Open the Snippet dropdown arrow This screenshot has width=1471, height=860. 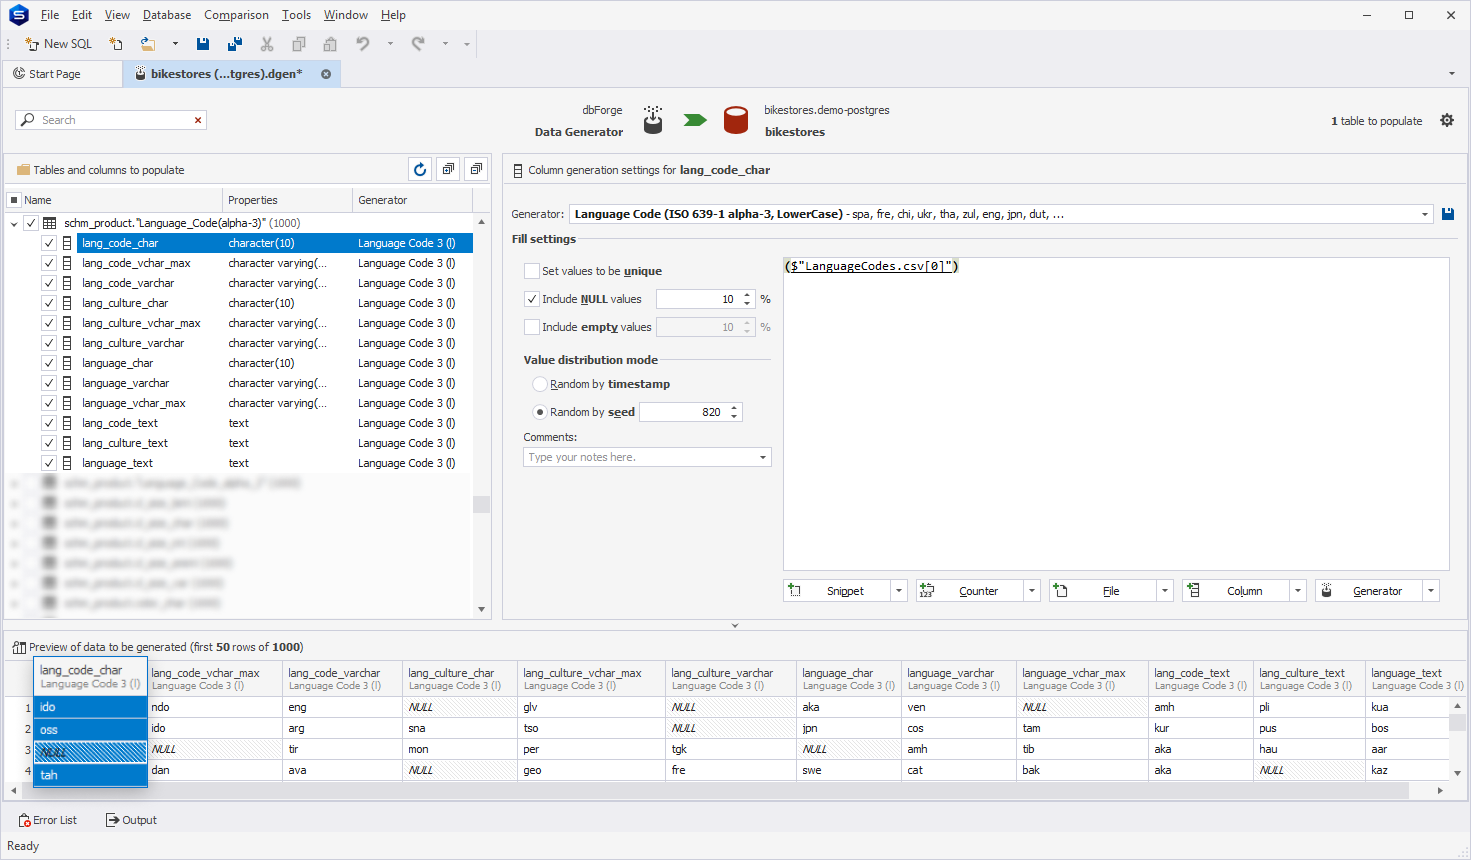pyautogui.click(x=899, y=591)
